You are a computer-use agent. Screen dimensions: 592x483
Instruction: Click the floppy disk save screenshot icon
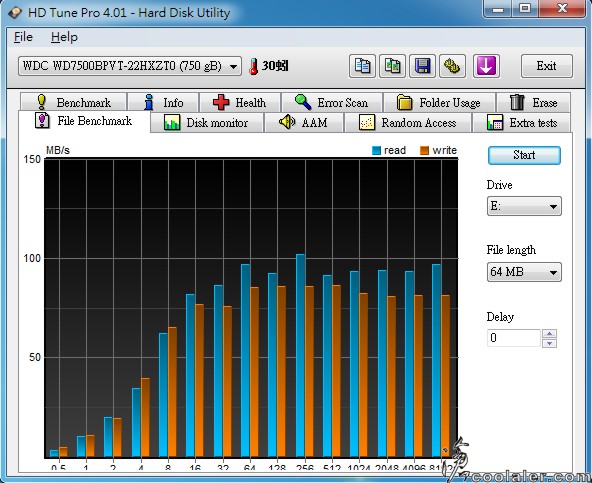tap(422, 66)
